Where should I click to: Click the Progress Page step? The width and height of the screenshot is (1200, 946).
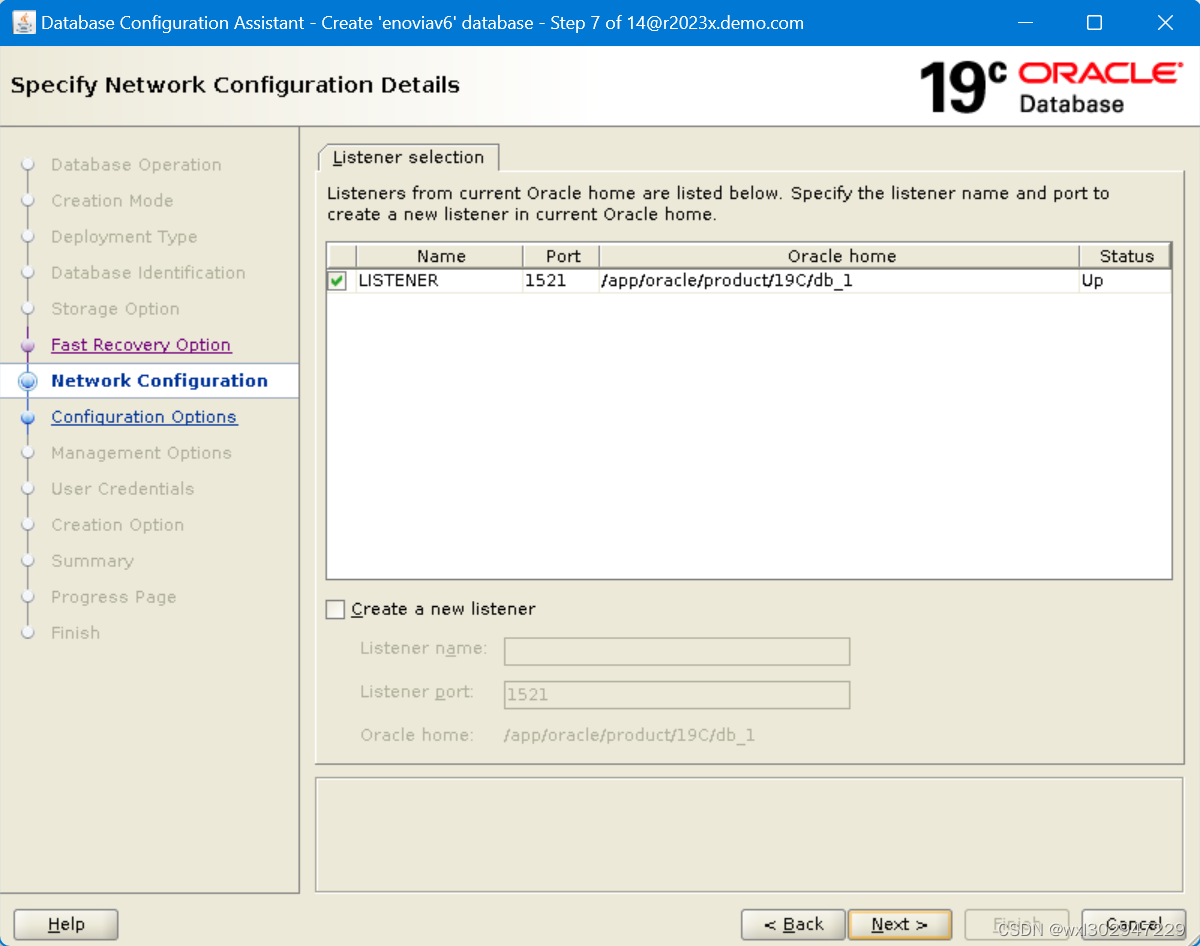(113, 597)
